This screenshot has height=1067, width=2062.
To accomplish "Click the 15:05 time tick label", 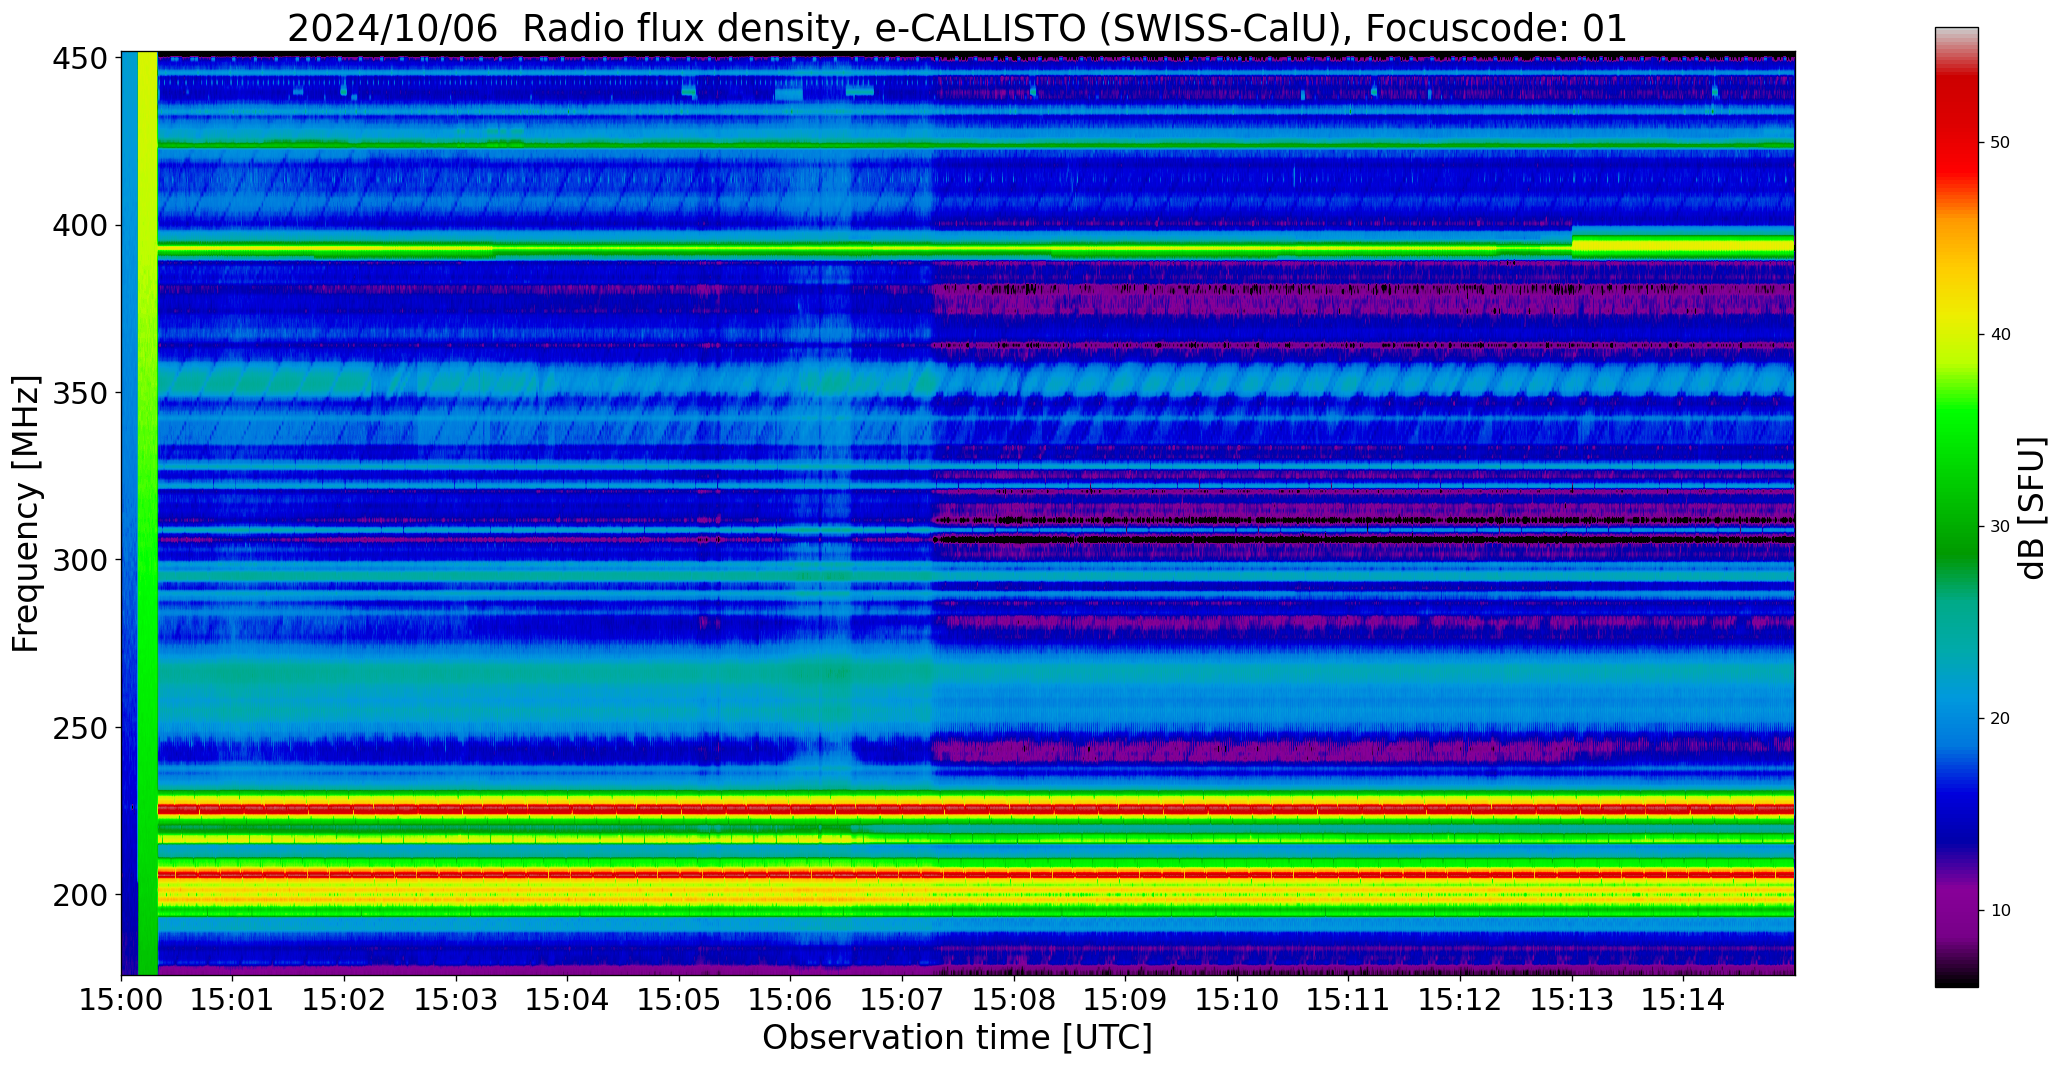I will [679, 998].
